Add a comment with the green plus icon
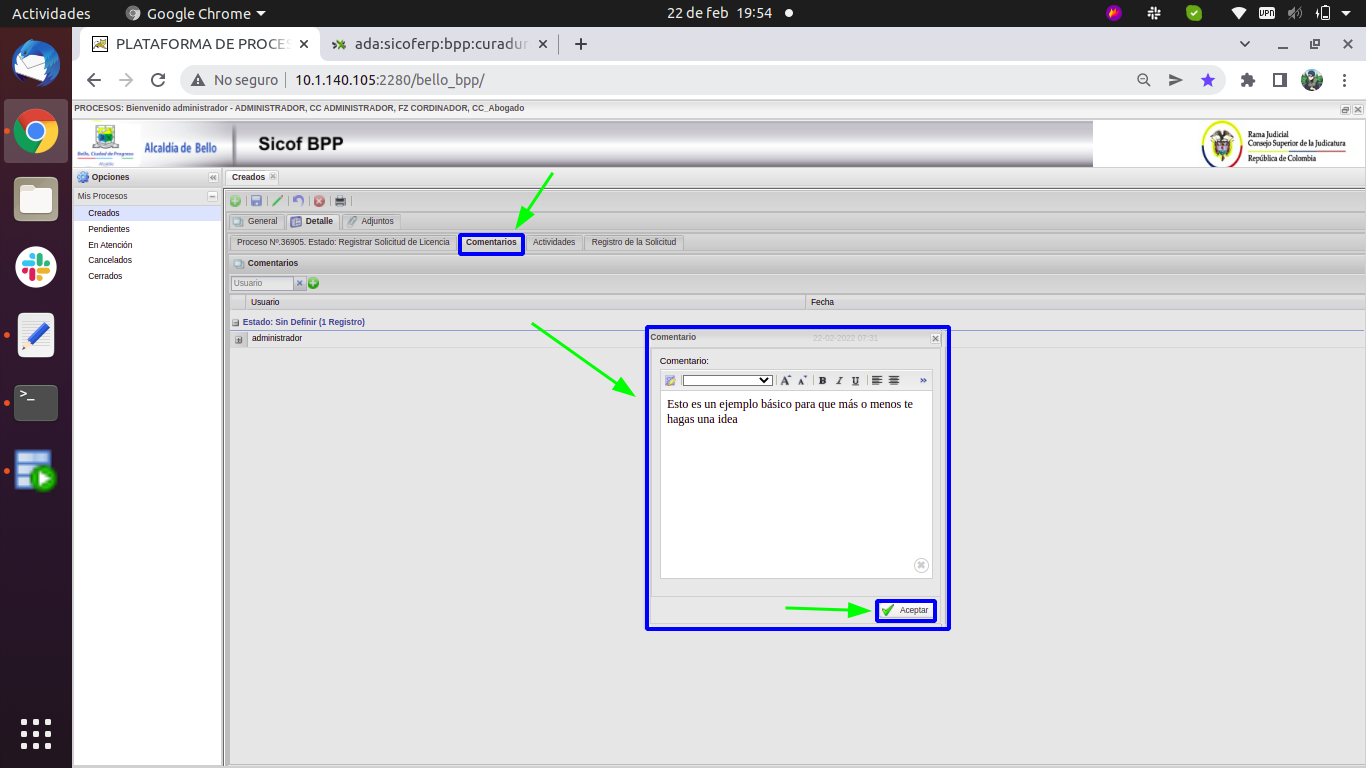Image resolution: width=1366 pixels, height=768 pixels. [314, 283]
